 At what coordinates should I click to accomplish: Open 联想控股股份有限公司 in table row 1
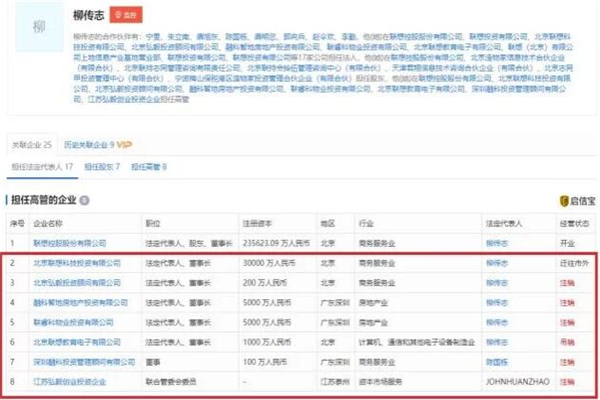70,243
